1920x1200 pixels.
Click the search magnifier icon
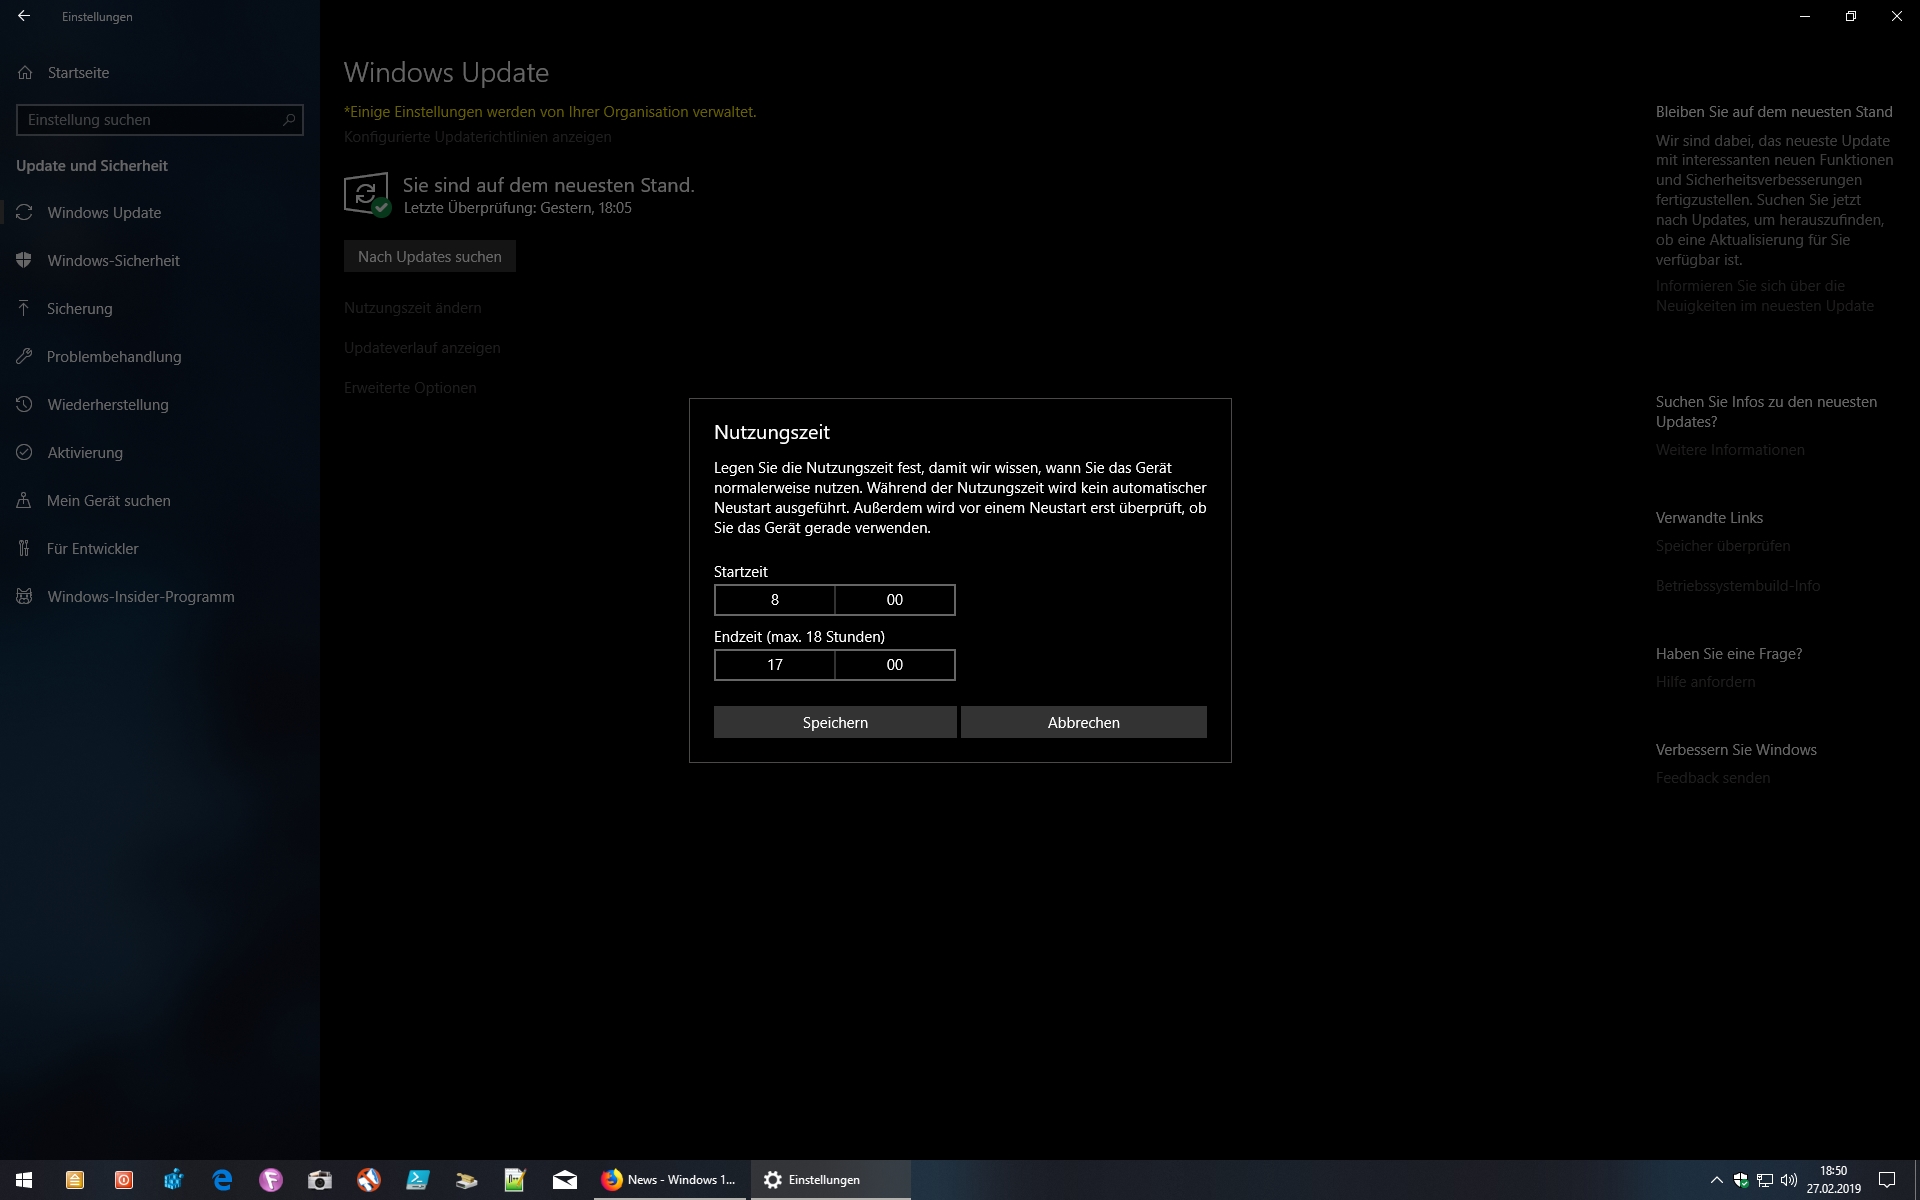click(x=289, y=120)
